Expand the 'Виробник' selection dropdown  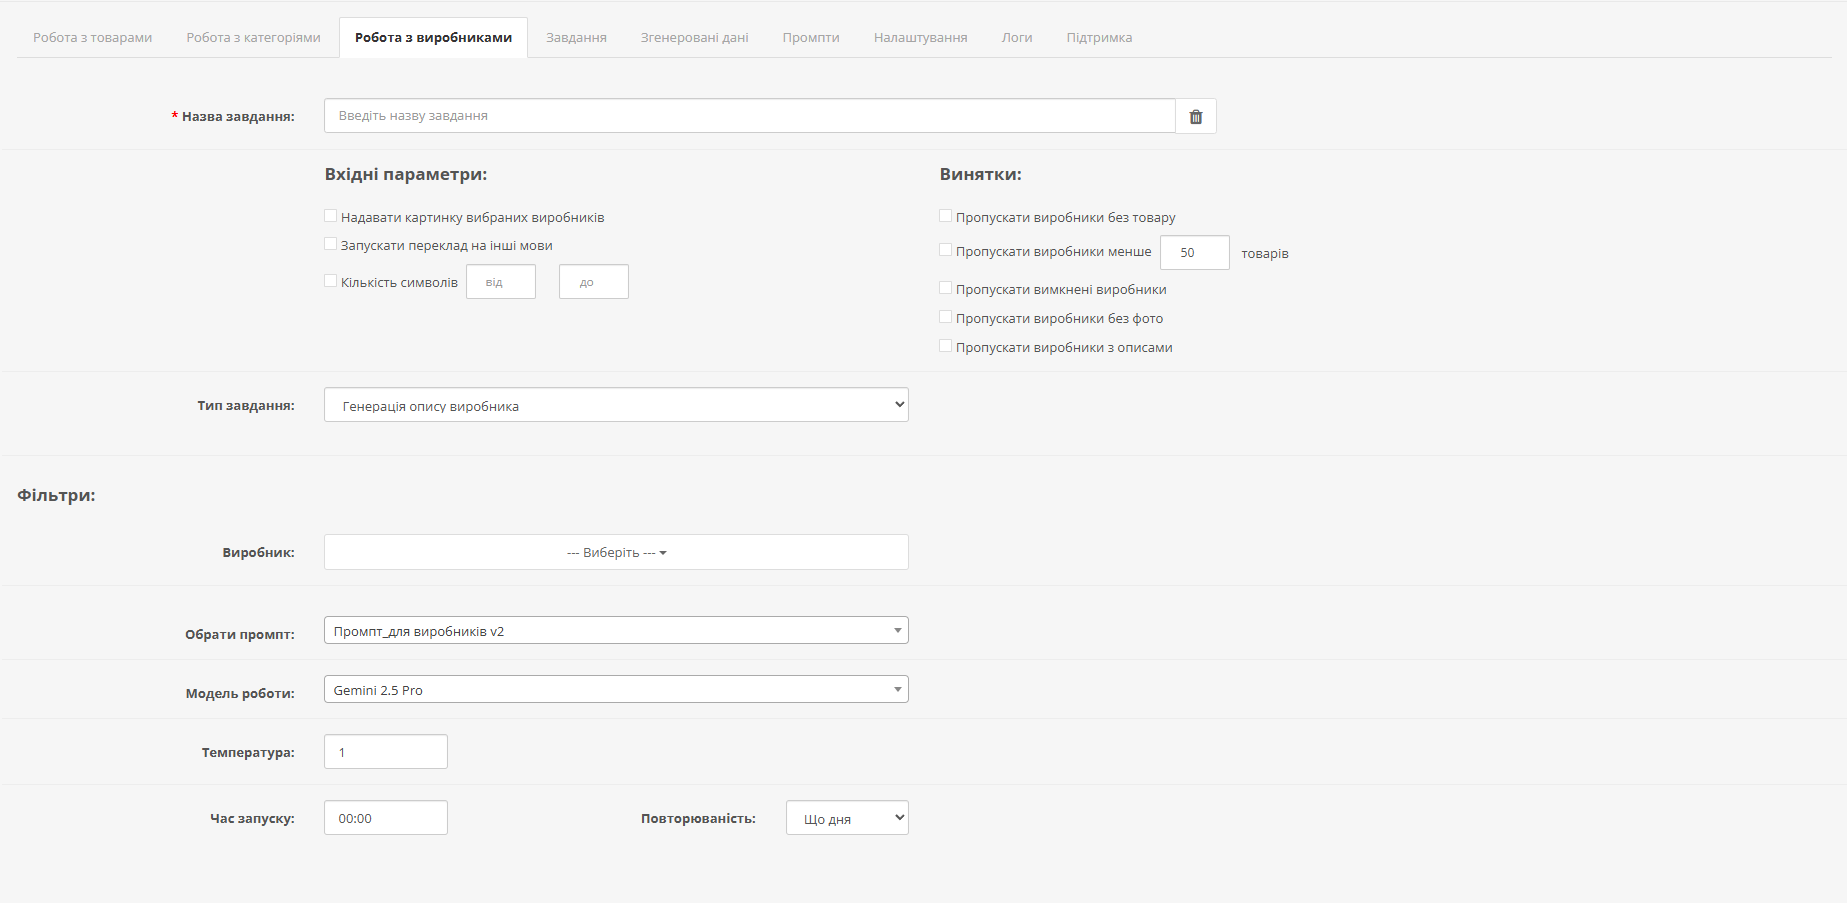(x=616, y=552)
